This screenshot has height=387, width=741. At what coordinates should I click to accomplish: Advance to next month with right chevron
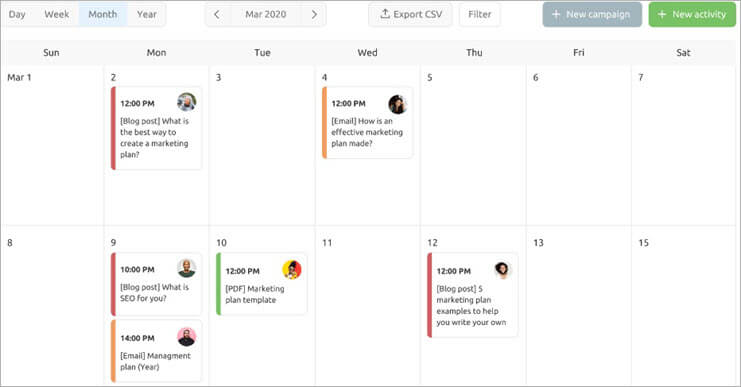click(314, 15)
